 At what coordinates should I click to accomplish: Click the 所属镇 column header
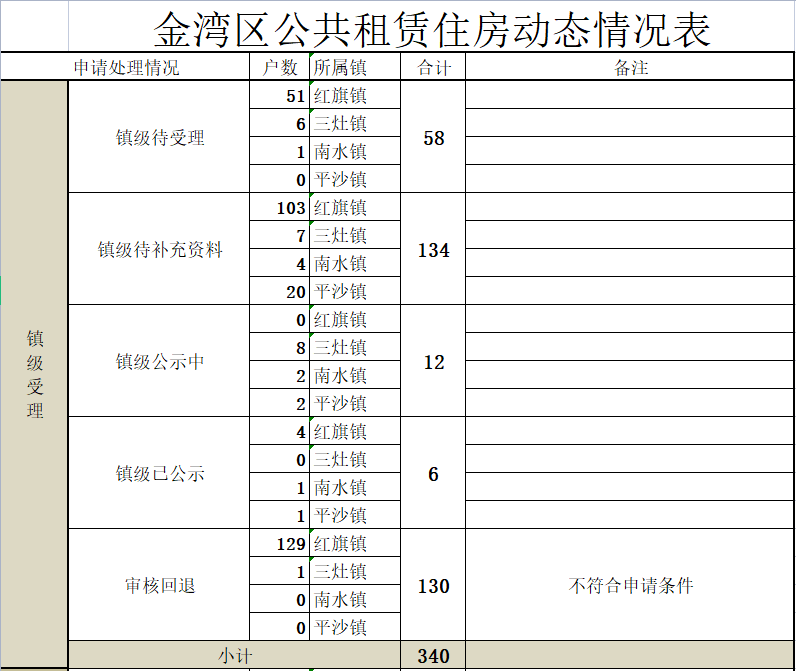(x=340, y=68)
